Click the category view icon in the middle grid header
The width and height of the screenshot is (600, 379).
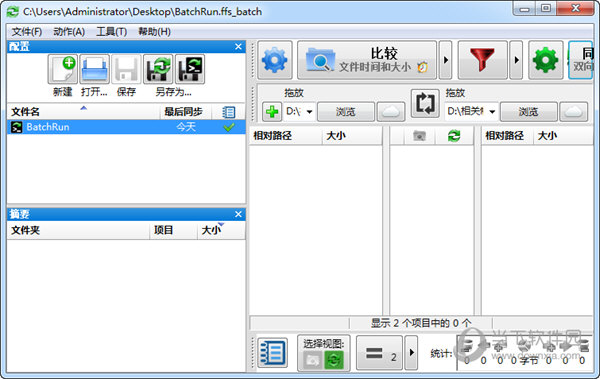click(419, 136)
